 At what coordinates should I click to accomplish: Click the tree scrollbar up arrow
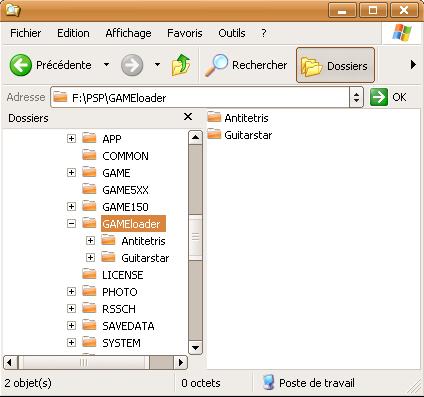point(195,137)
